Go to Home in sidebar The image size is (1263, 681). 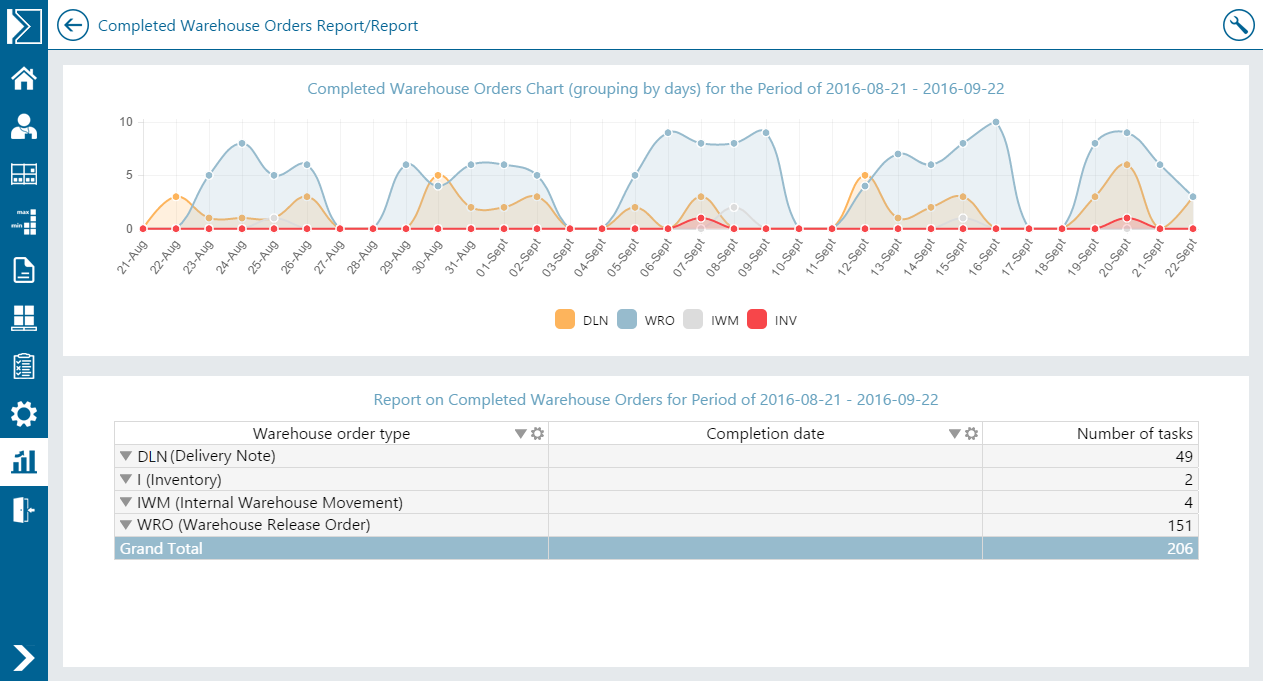pos(24,78)
